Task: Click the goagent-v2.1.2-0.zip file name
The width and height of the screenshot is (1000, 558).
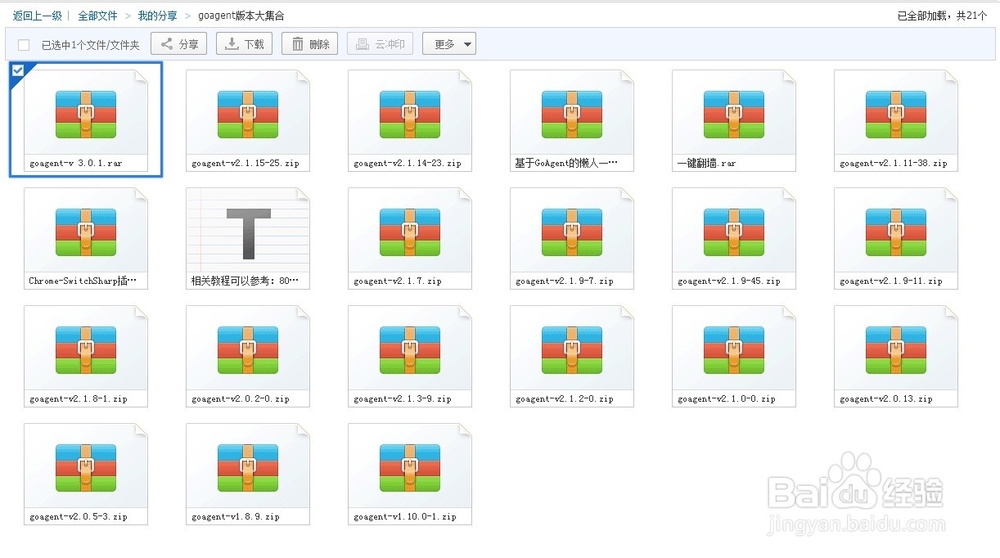Action: 564,399
